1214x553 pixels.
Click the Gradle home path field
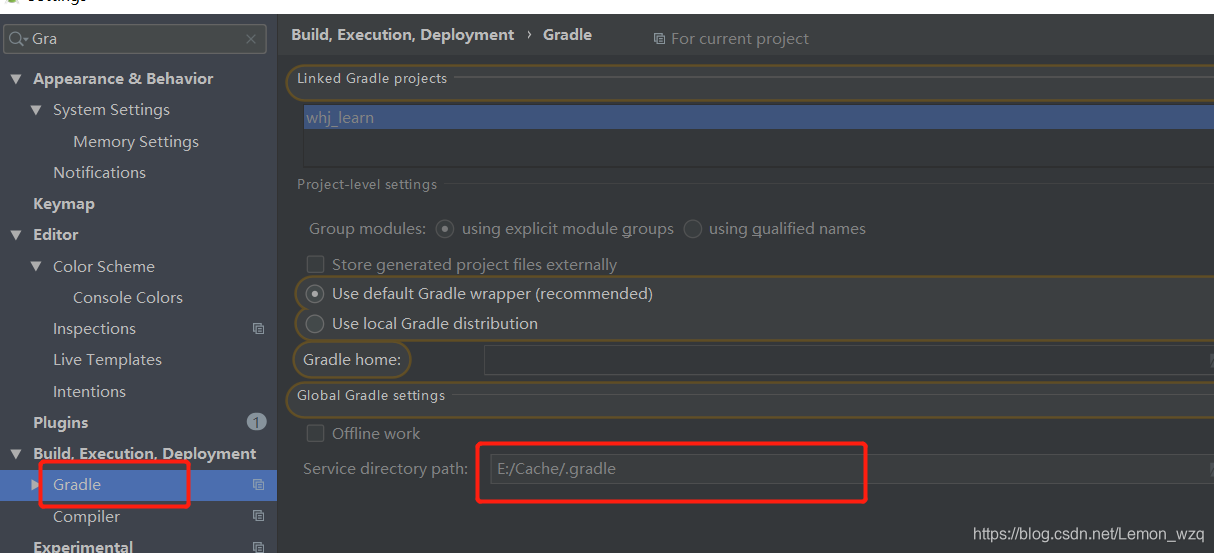(x=849, y=360)
